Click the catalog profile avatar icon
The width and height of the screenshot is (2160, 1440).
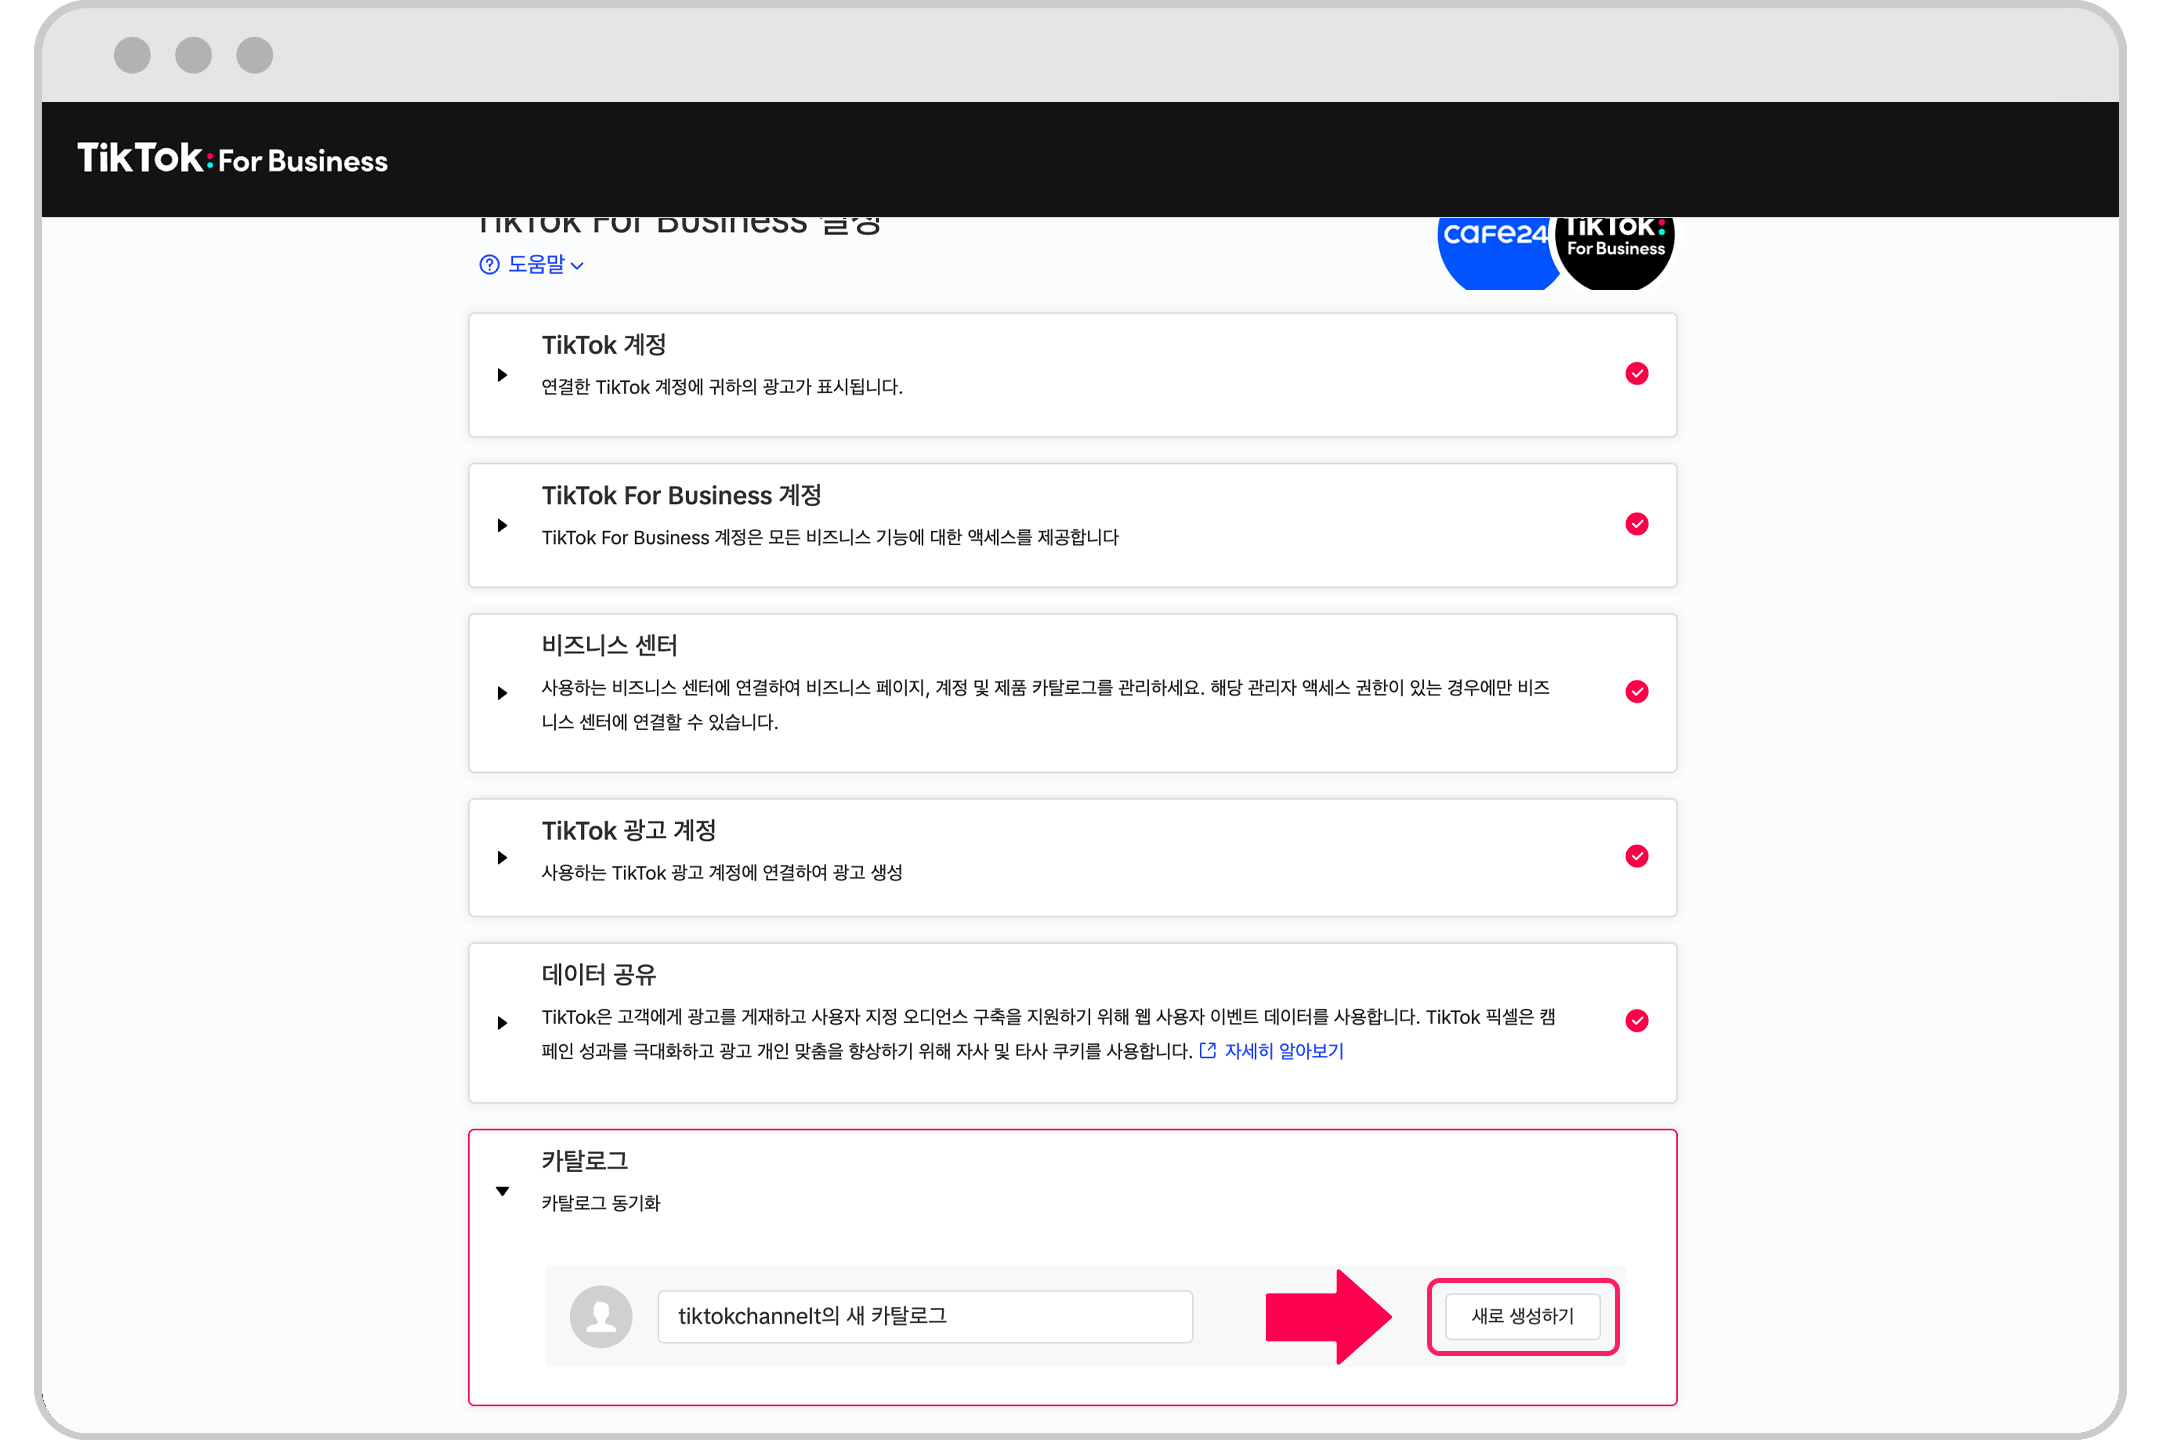pos(601,1316)
